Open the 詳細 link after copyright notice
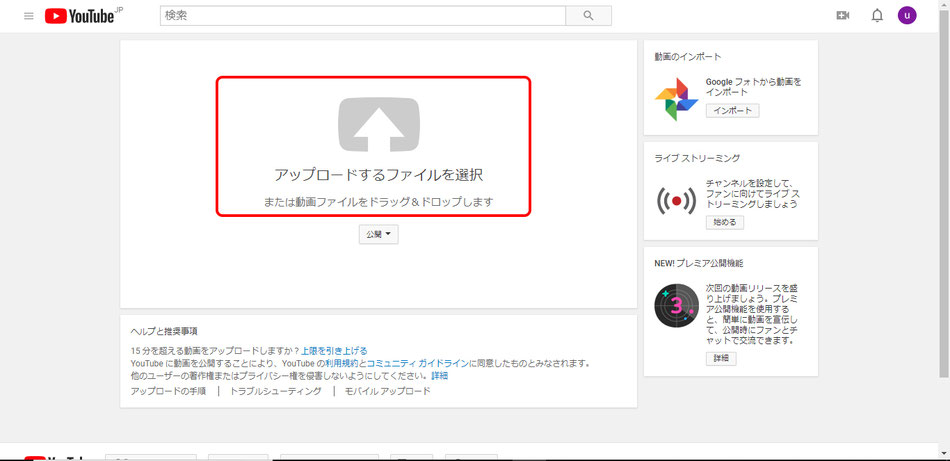 click(x=440, y=376)
